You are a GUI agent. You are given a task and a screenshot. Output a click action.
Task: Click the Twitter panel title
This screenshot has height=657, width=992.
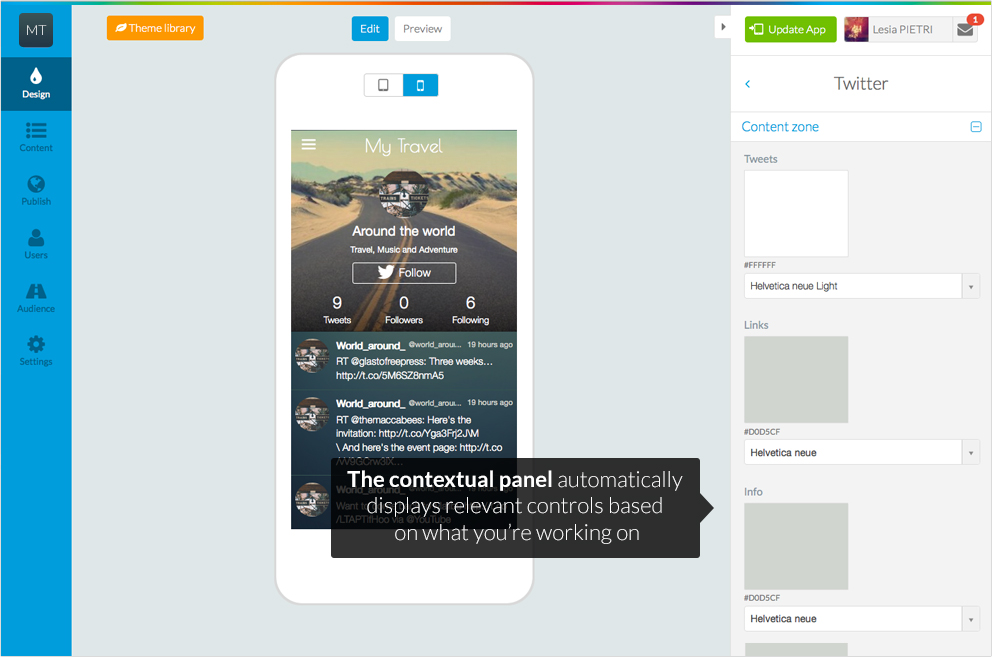pyautogui.click(x=861, y=84)
